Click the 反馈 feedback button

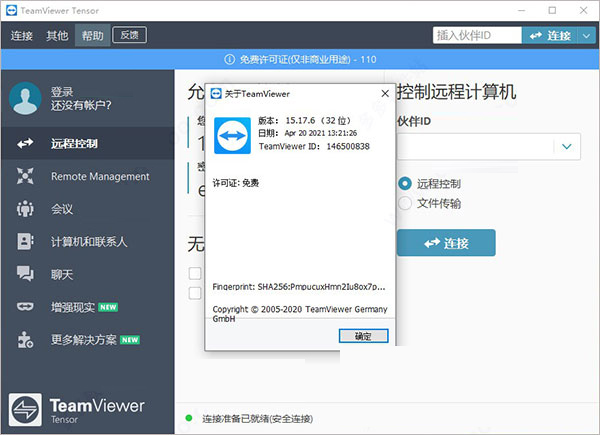tap(129, 35)
